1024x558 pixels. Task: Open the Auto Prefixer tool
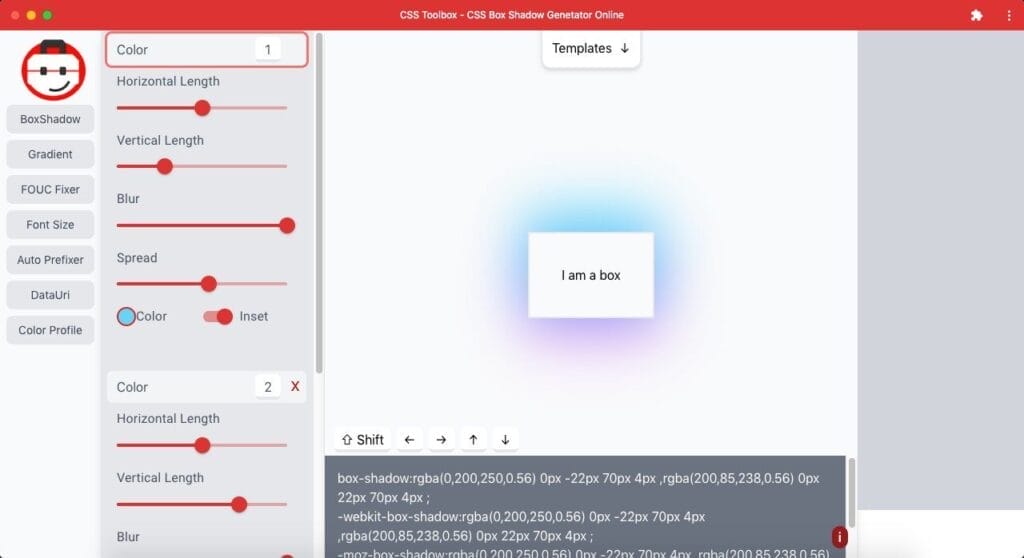pyautogui.click(x=50, y=260)
